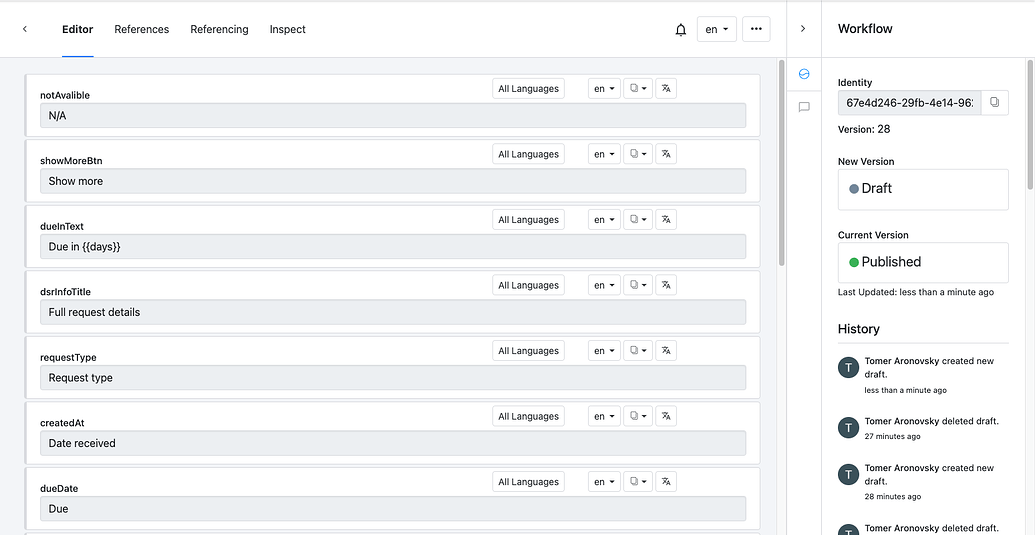Switch to the Inspect tab
This screenshot has height=535, width=1035.
[x=287, y=29]
